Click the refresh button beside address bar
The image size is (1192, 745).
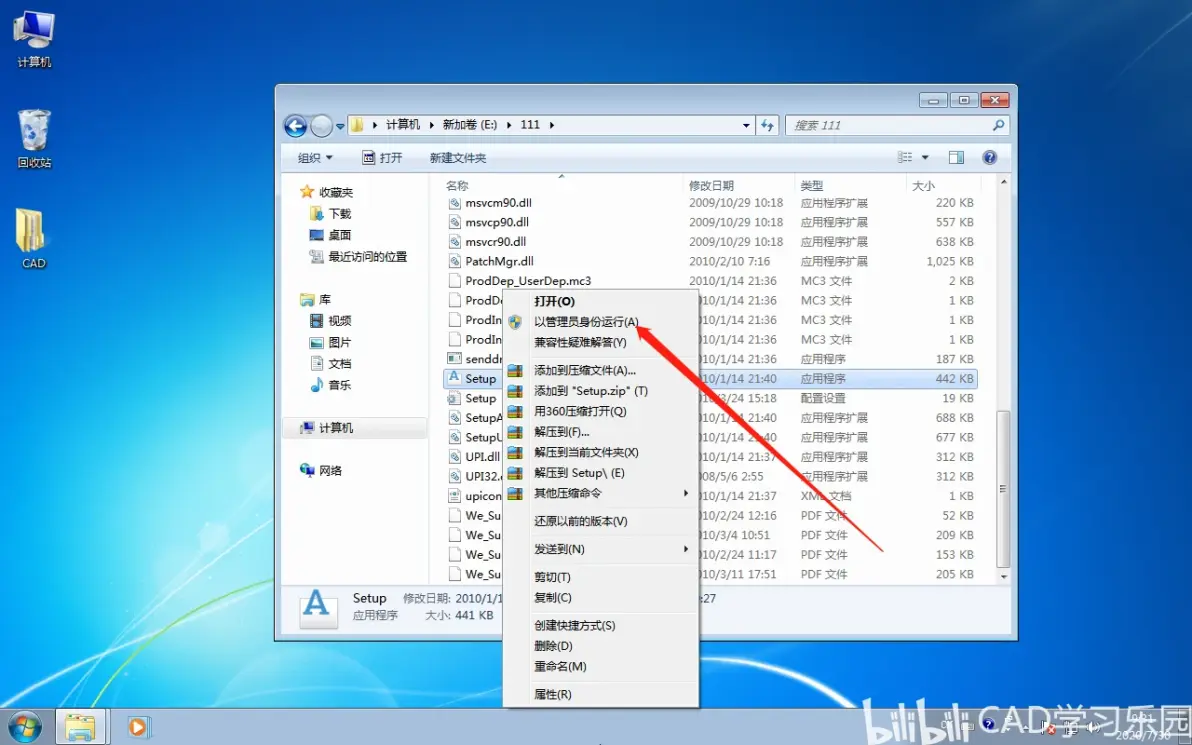(767, 125)
